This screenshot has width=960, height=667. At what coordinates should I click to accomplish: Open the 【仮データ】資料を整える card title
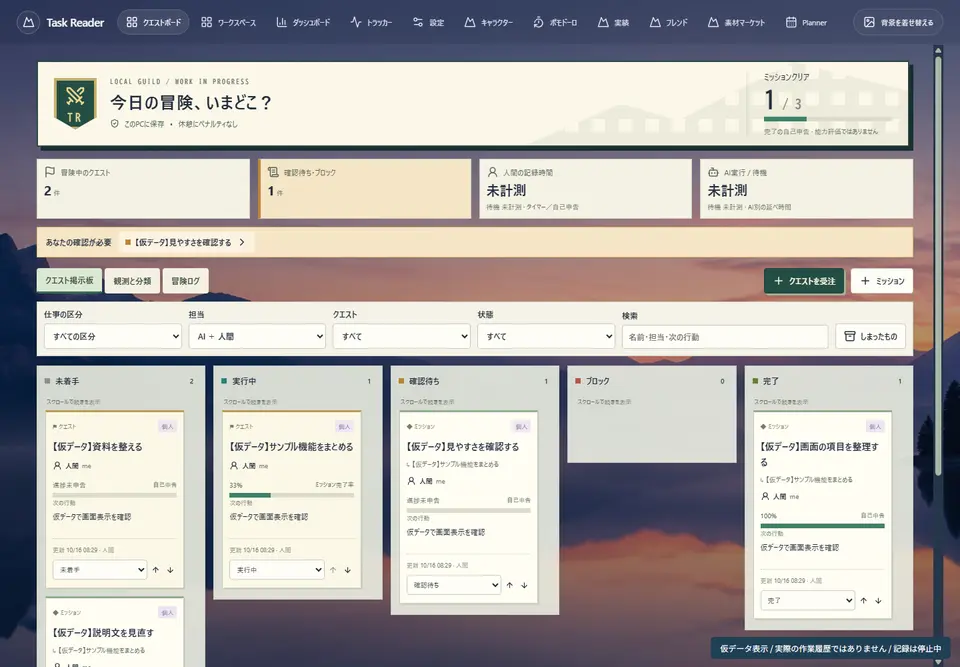click(x=97, y=447)
